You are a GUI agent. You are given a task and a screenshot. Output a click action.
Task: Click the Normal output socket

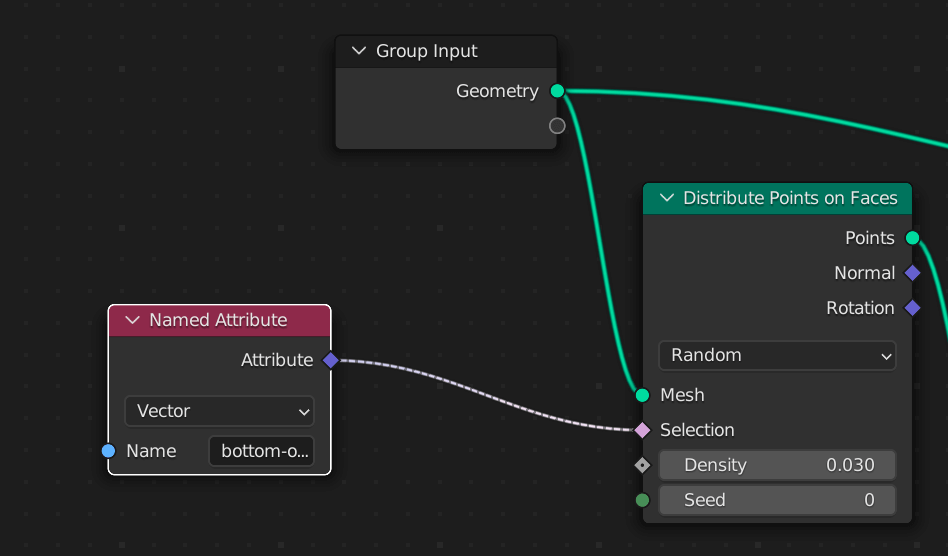(912, 273)
